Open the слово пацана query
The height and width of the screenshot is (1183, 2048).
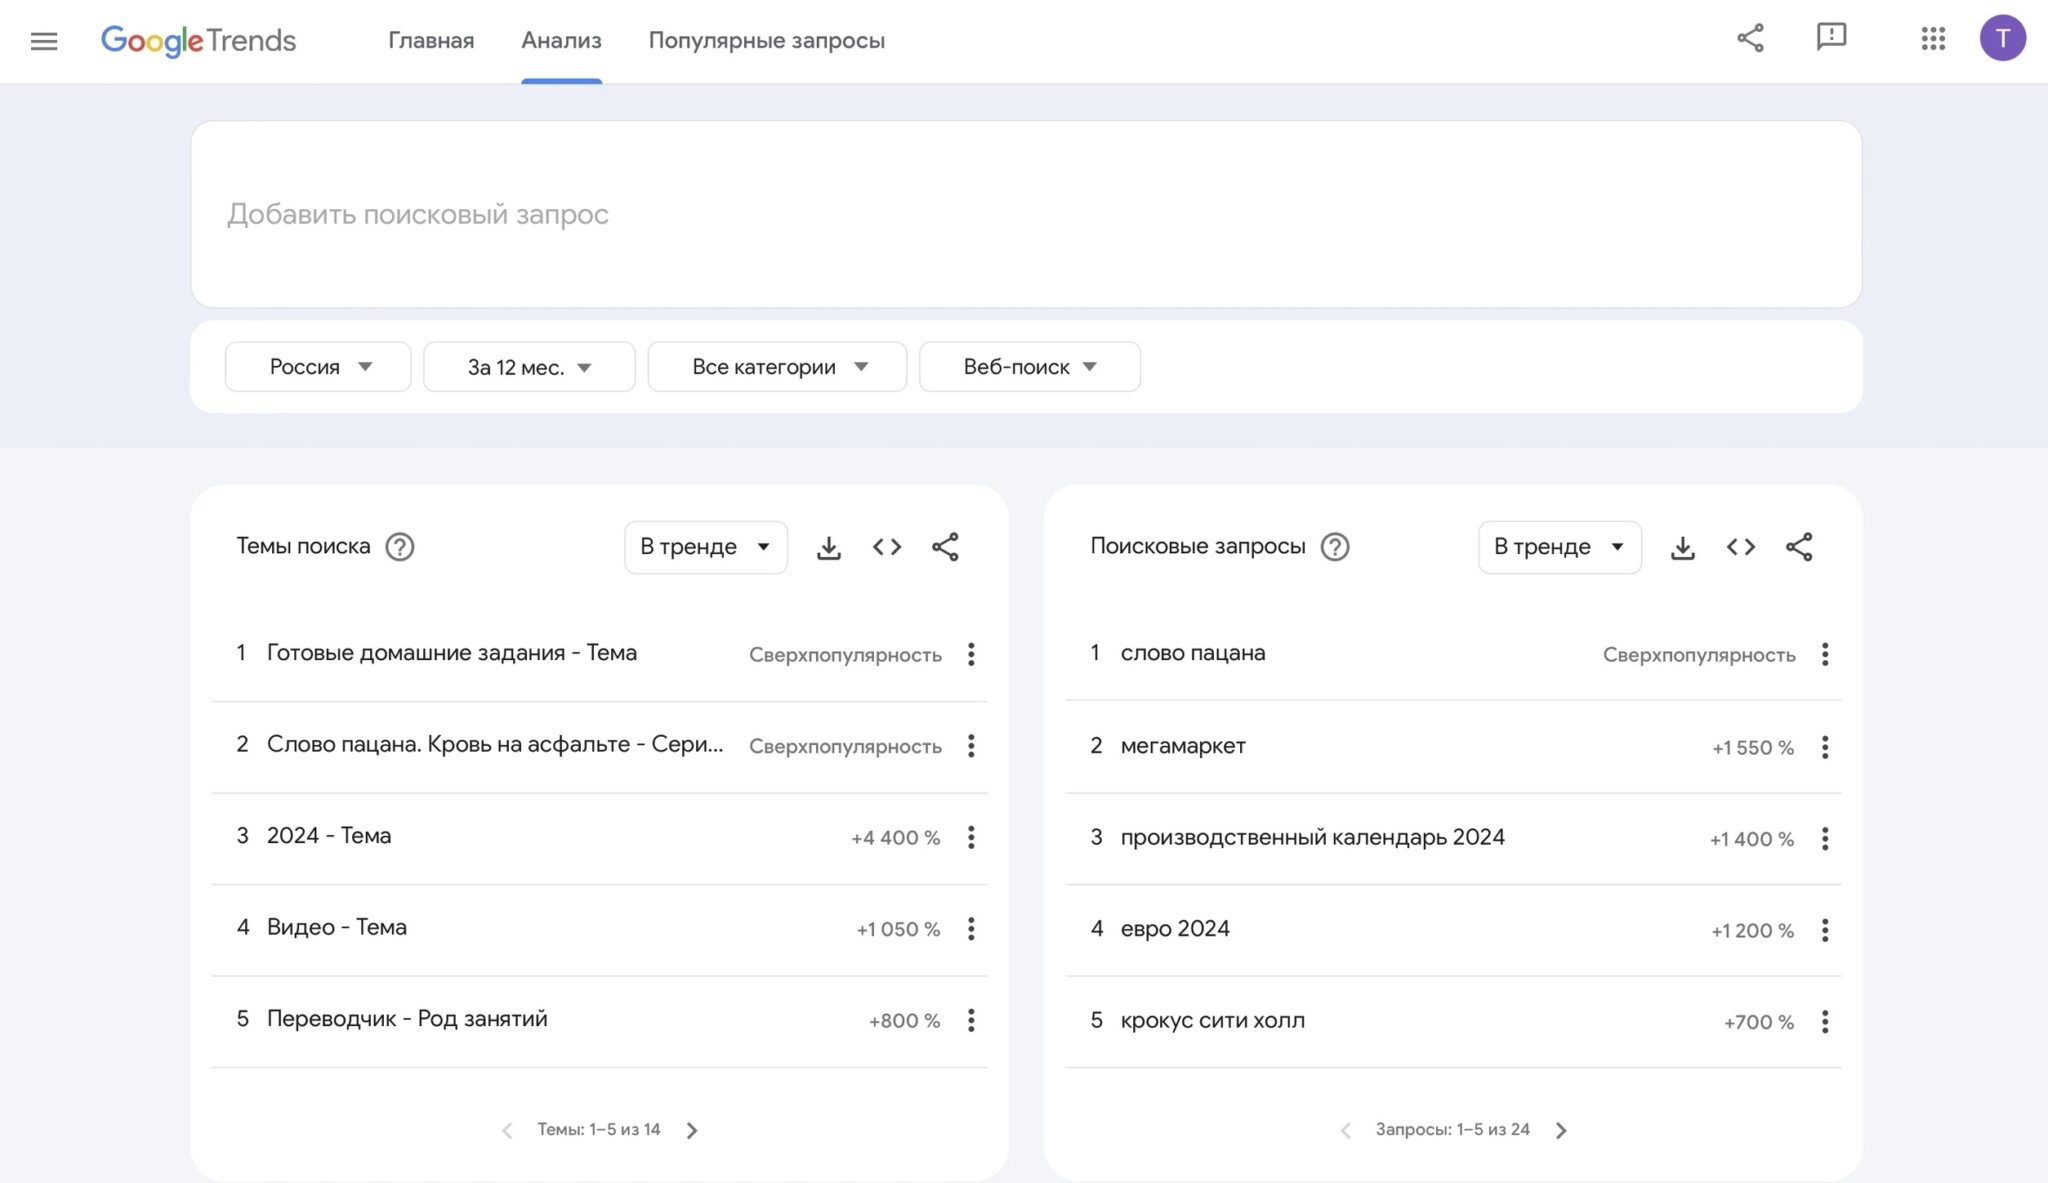click(x=1192, y=653)
